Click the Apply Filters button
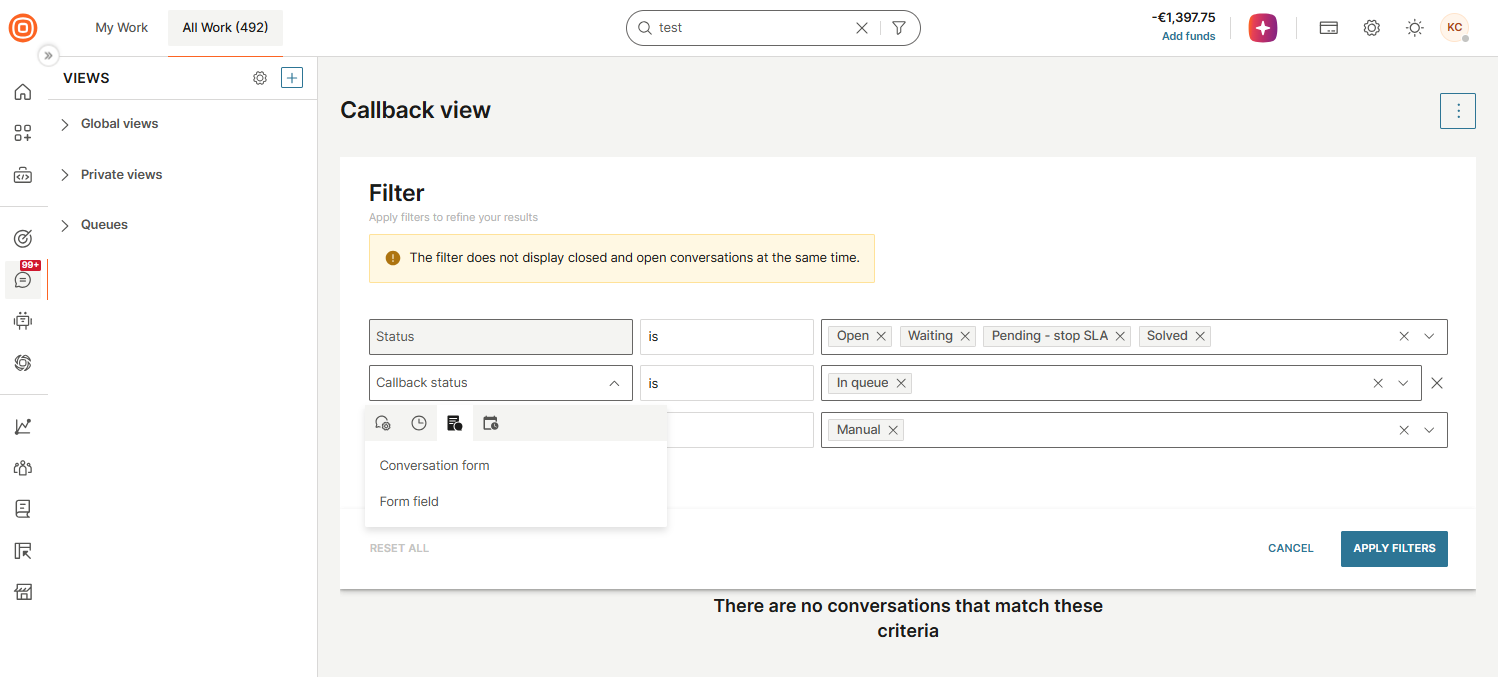 pyautogui.click(x=1394, y=548)
